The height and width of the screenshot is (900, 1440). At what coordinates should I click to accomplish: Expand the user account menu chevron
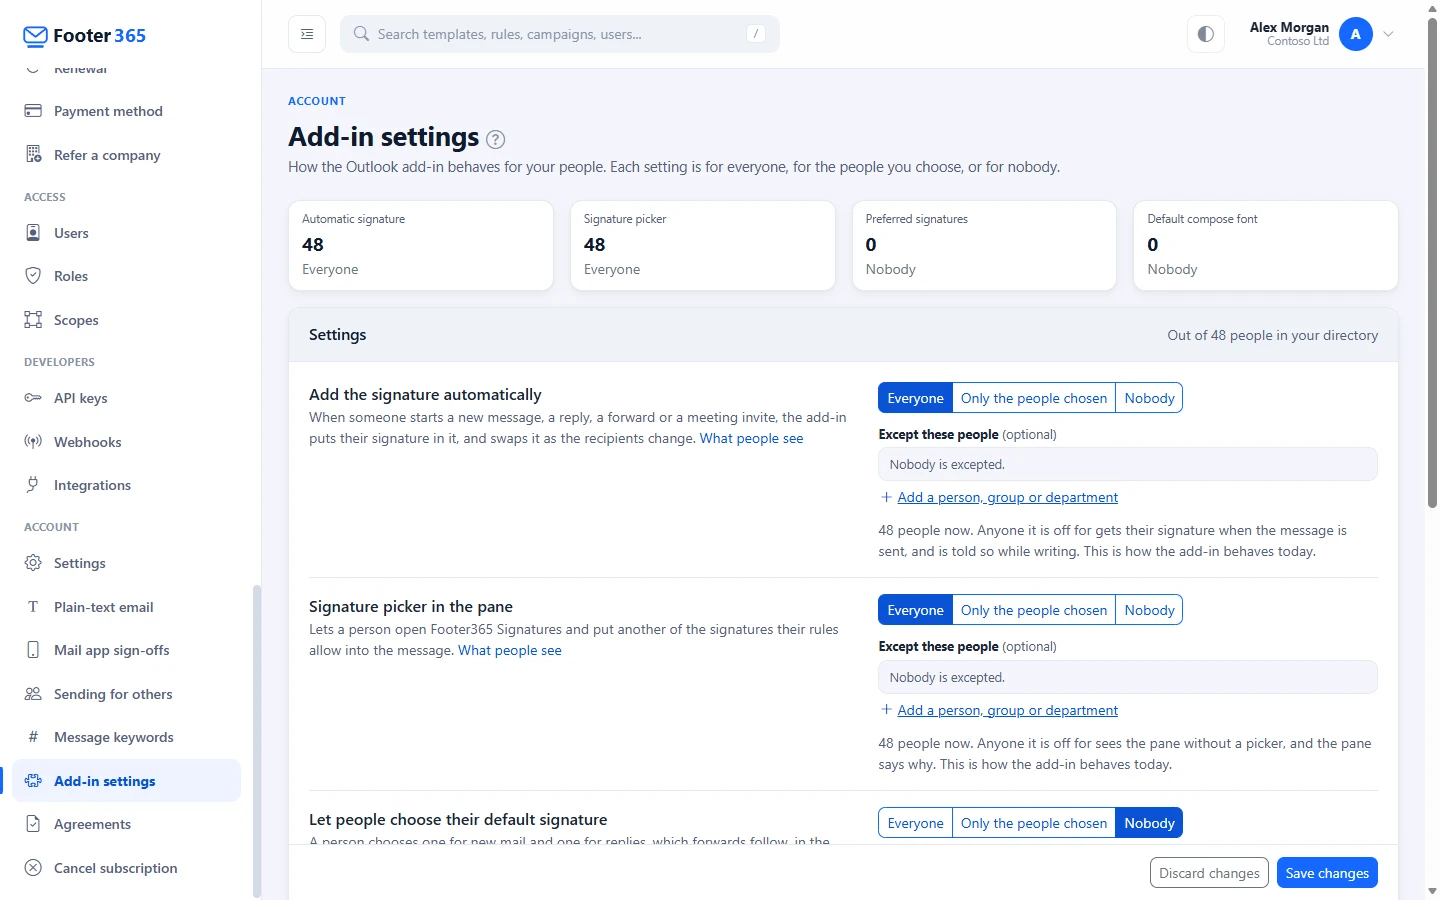coord(1388,34)
